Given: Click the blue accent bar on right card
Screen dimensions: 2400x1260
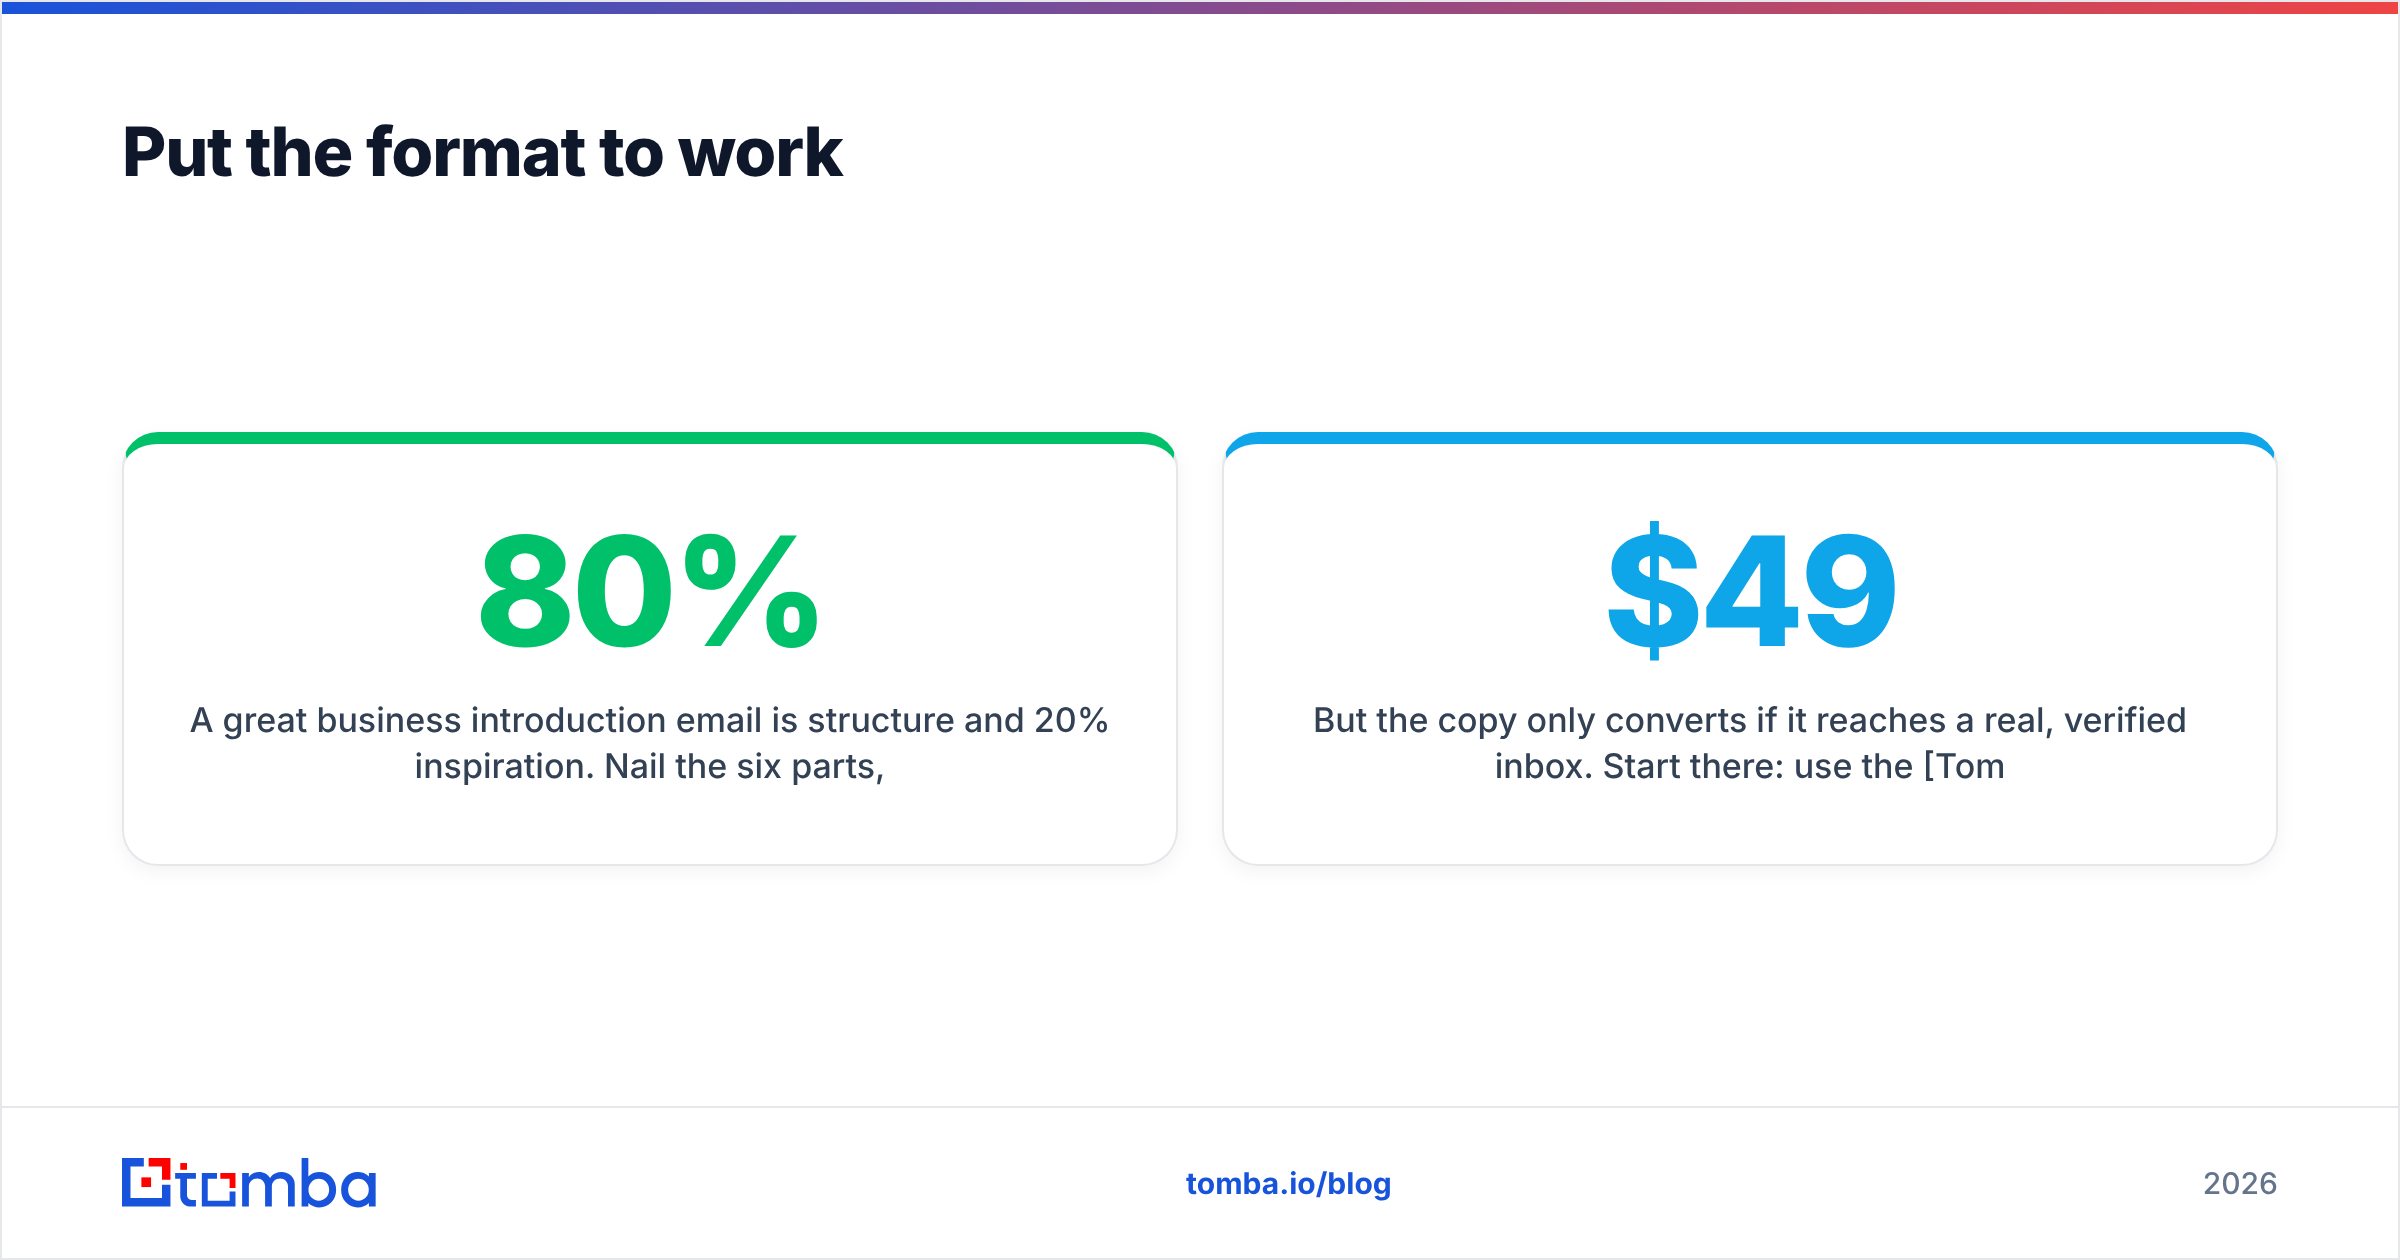Looking at the screenshot, I should 1750,438.
